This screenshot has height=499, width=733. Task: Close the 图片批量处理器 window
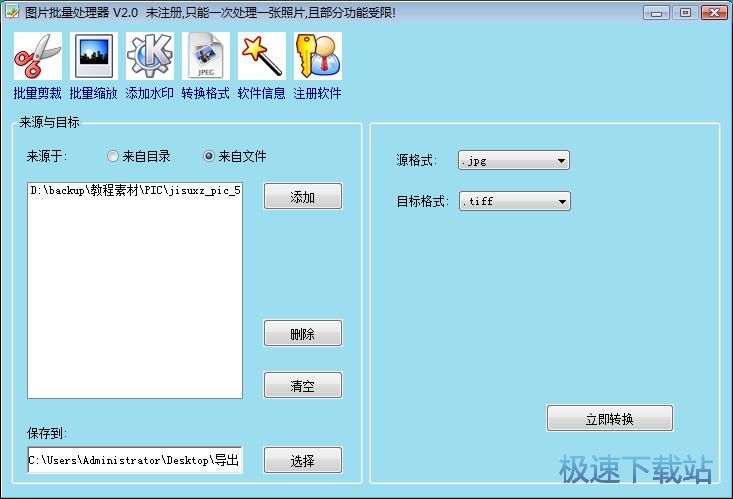(x=714, y=13)
